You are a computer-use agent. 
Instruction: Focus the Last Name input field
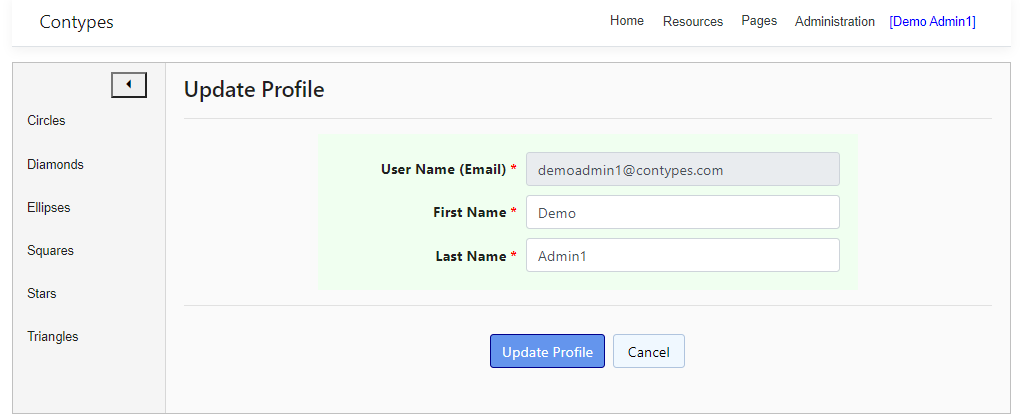682,255
